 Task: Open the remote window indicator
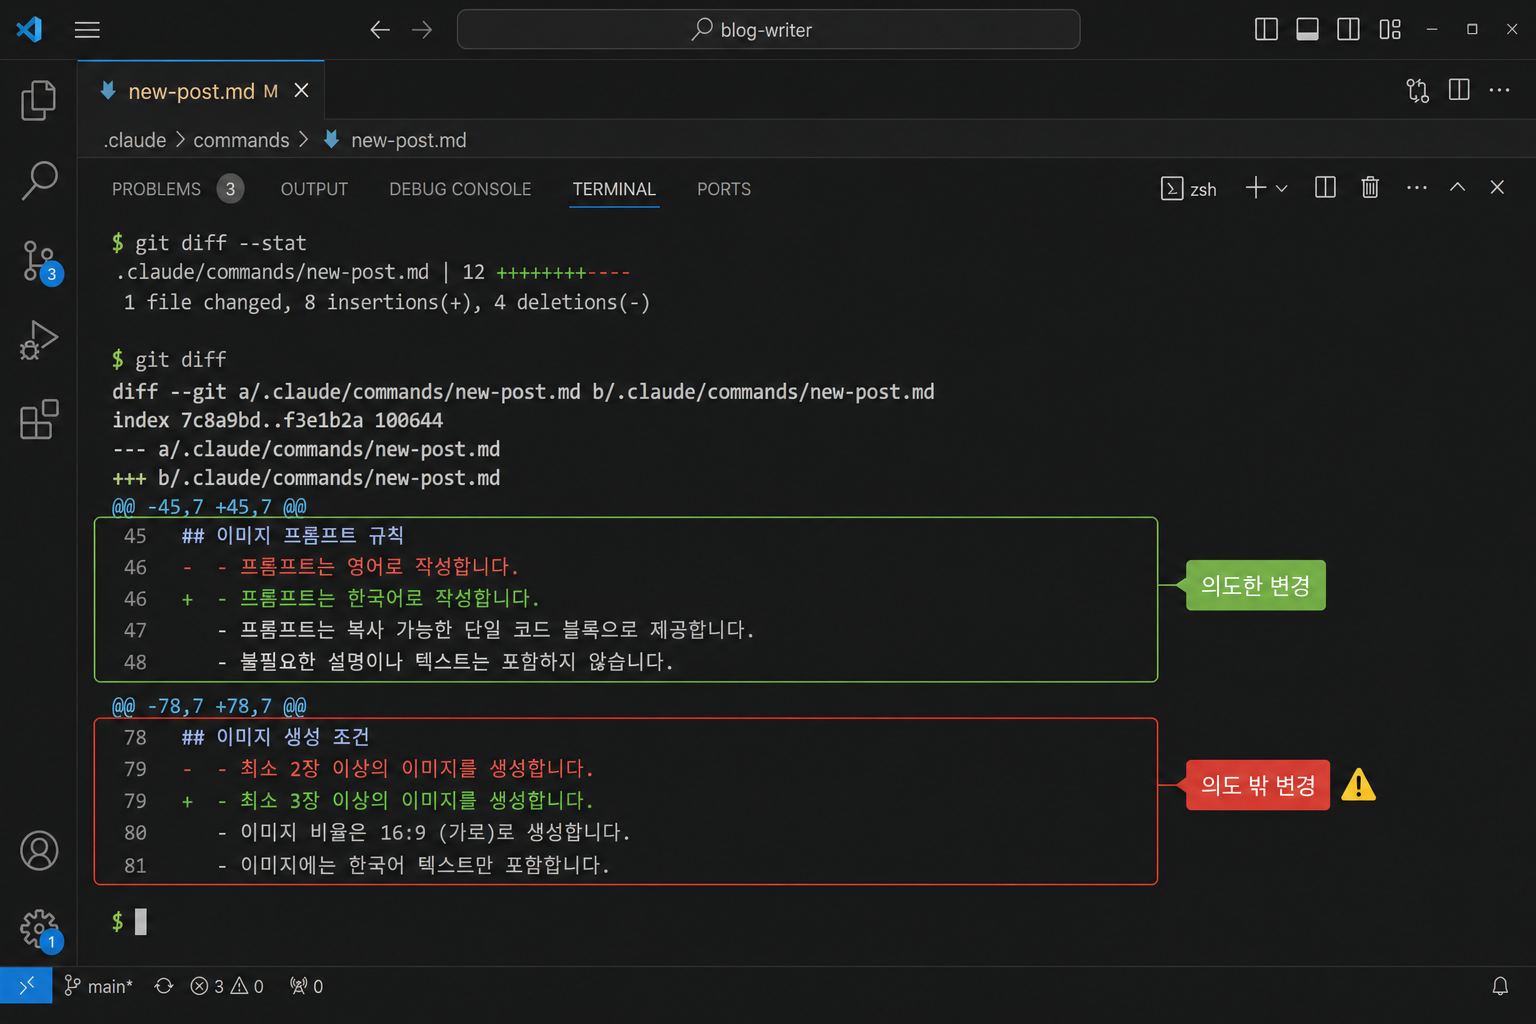point(26,986)
